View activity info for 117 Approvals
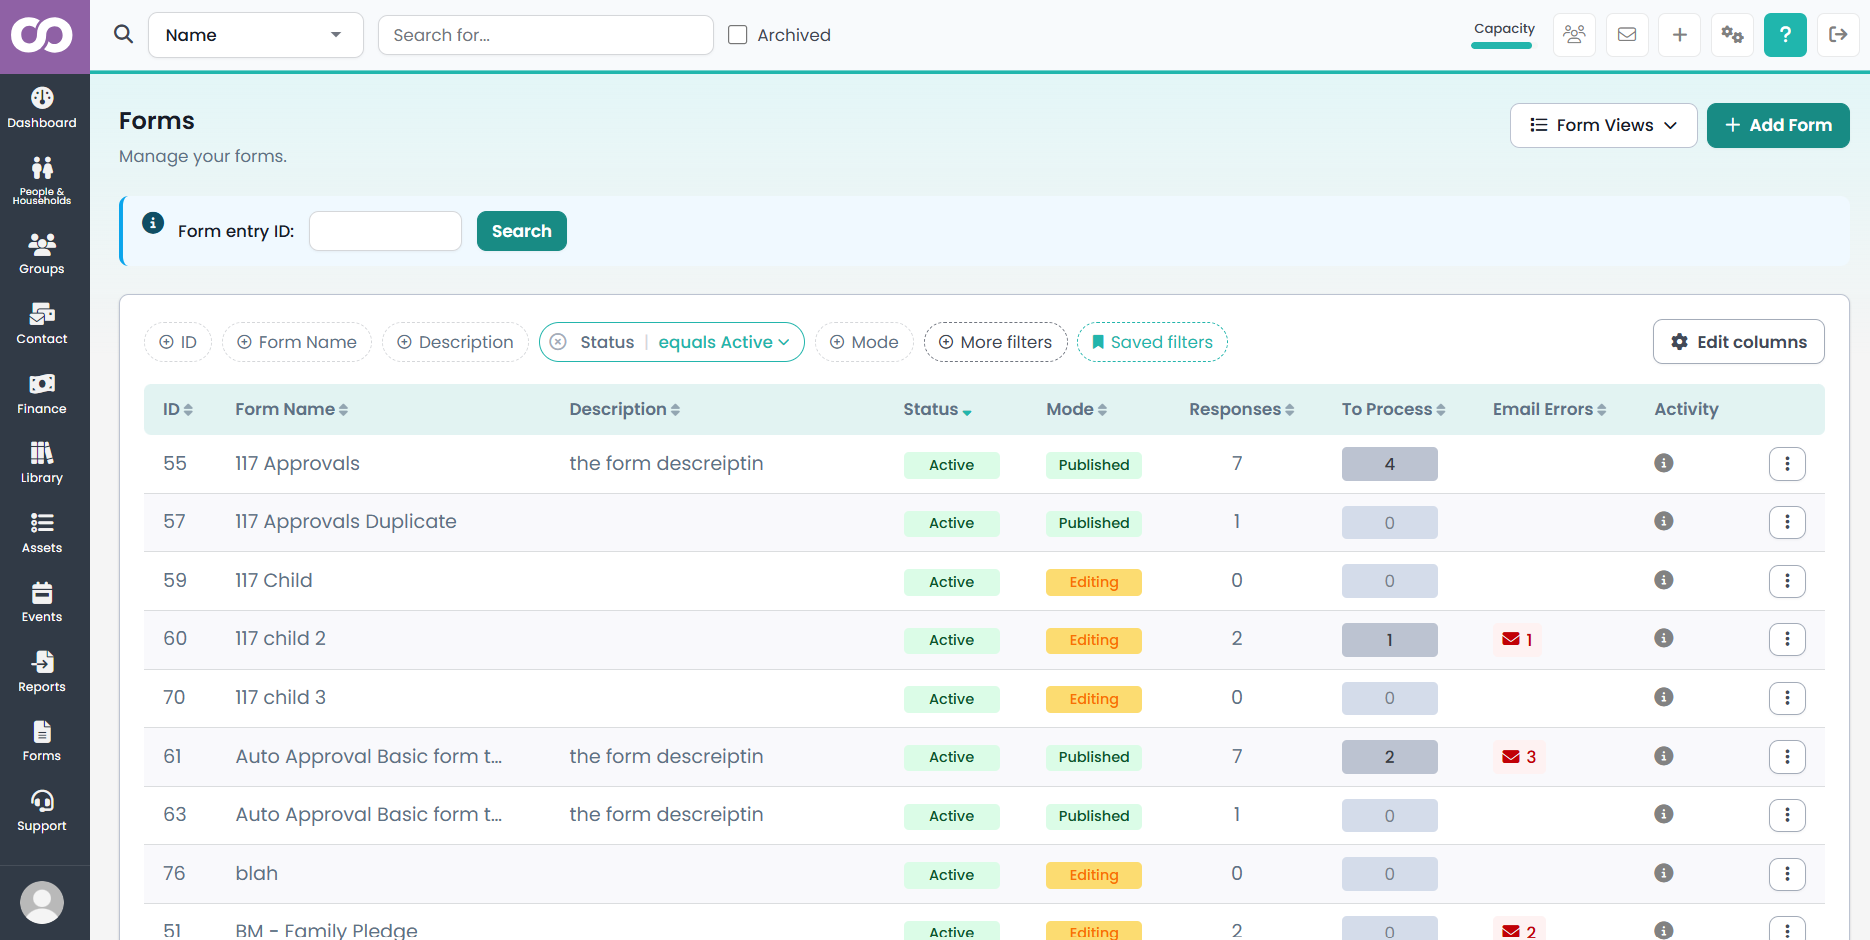 point(1664,463)
